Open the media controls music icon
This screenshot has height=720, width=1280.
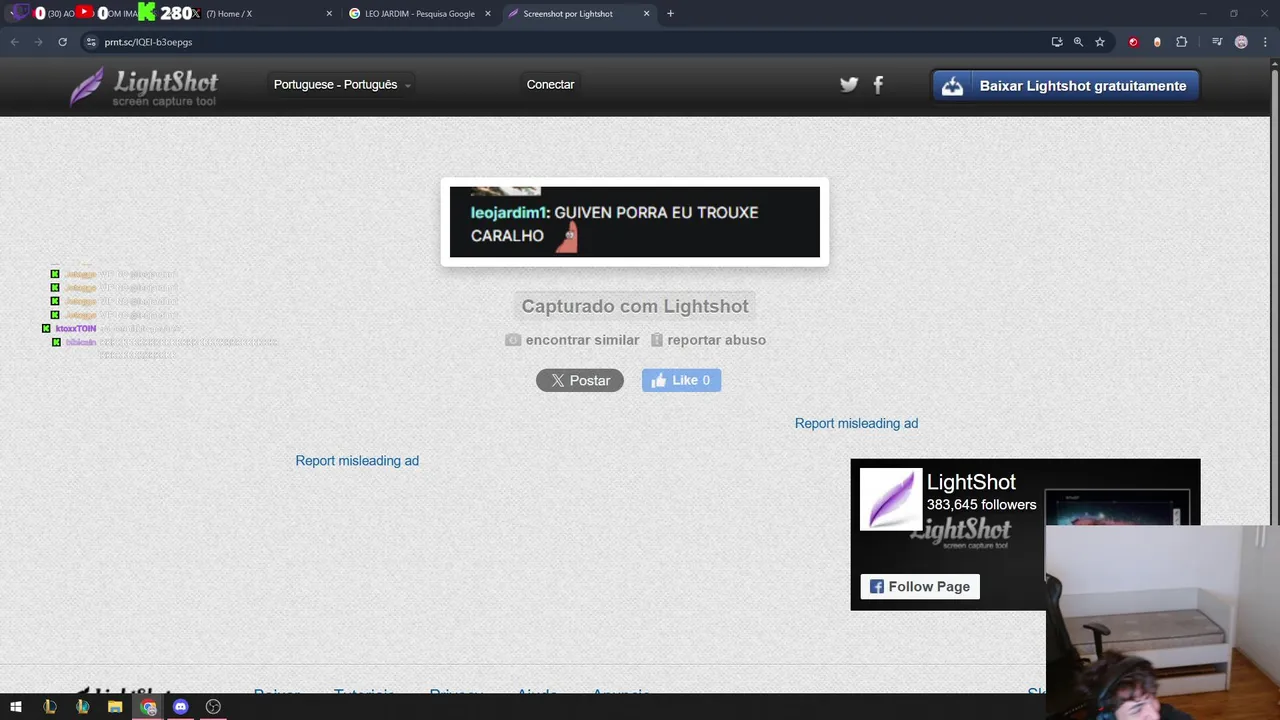[x=1217, y=42]
